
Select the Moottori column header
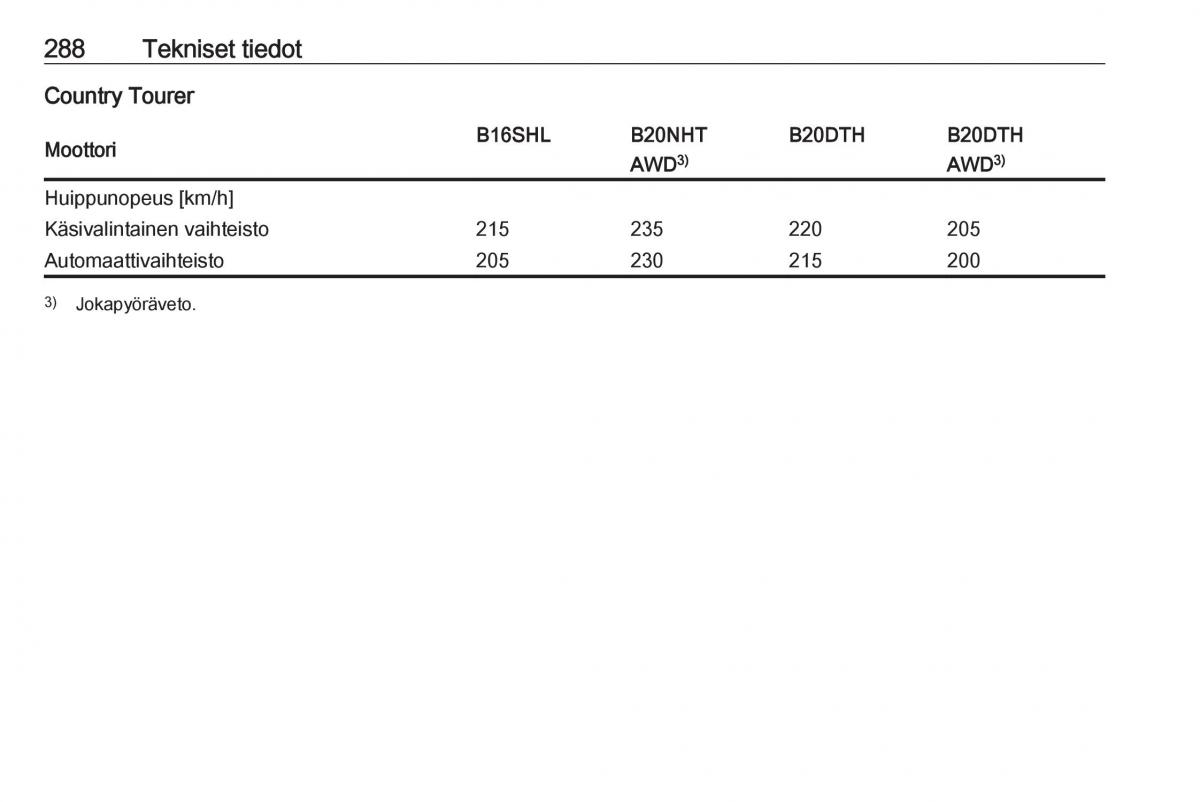click(80, 150)
